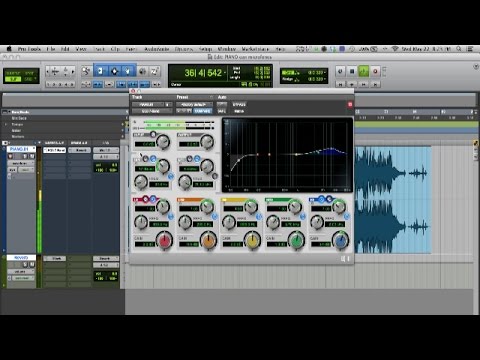Click the transport Fast Forward button
480x360 pixels.
click(364, 84)
